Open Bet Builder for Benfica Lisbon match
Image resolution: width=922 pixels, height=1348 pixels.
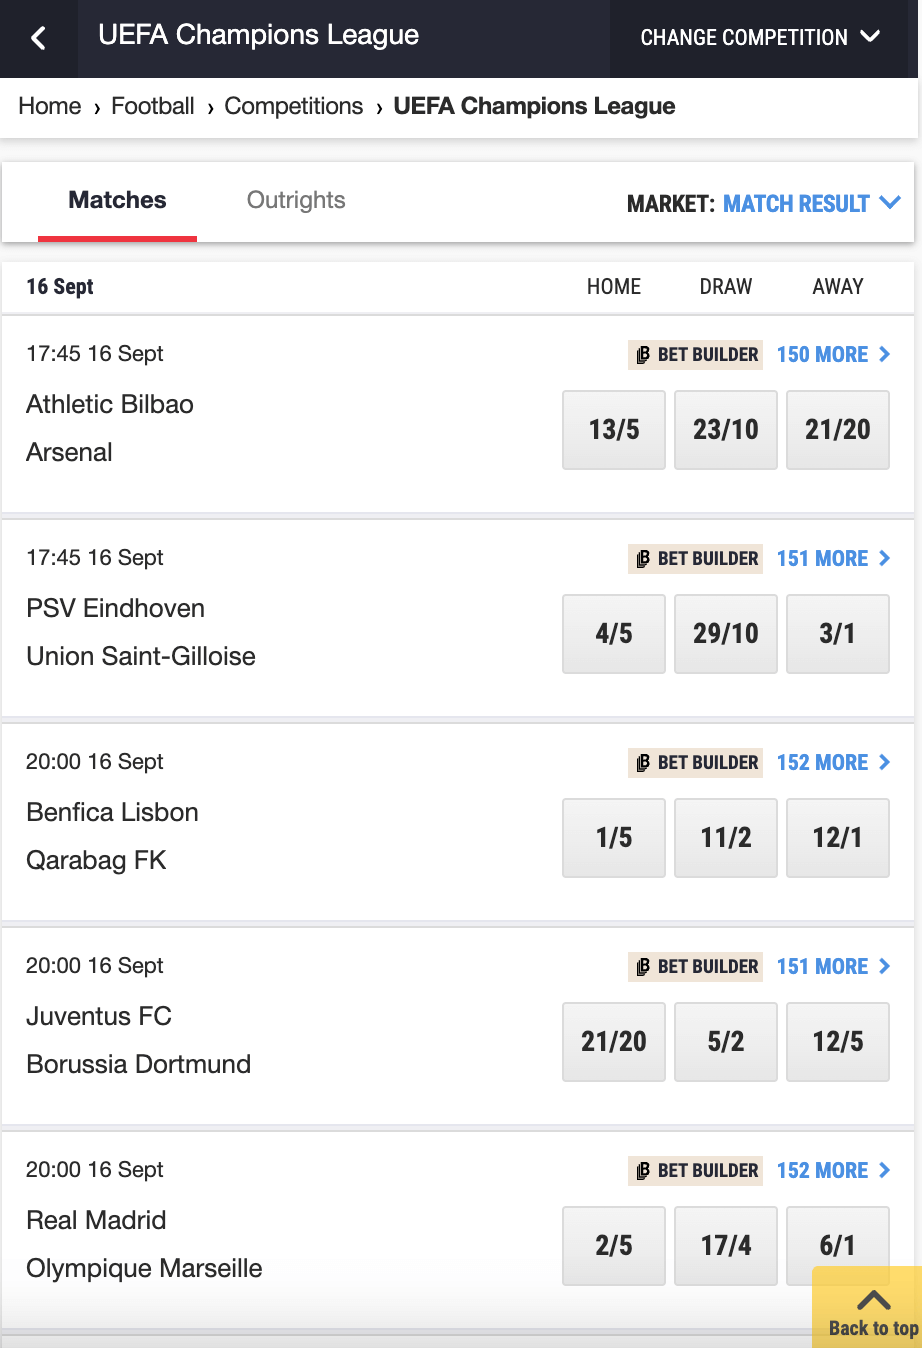pos(696,762)
